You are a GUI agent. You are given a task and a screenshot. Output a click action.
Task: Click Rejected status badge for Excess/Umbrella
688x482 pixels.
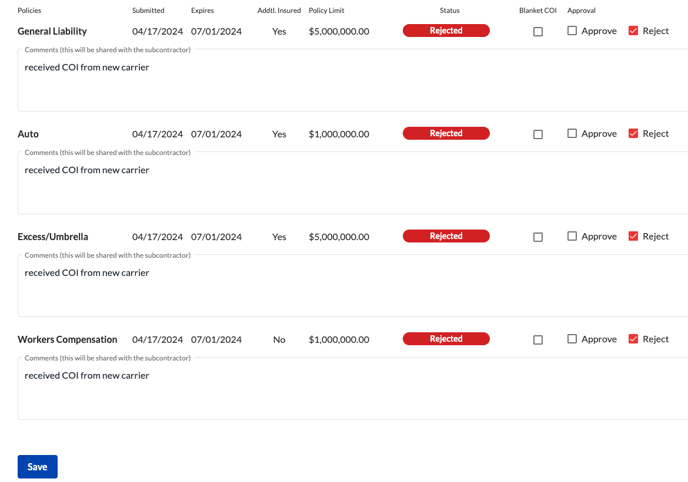(446, 236)
